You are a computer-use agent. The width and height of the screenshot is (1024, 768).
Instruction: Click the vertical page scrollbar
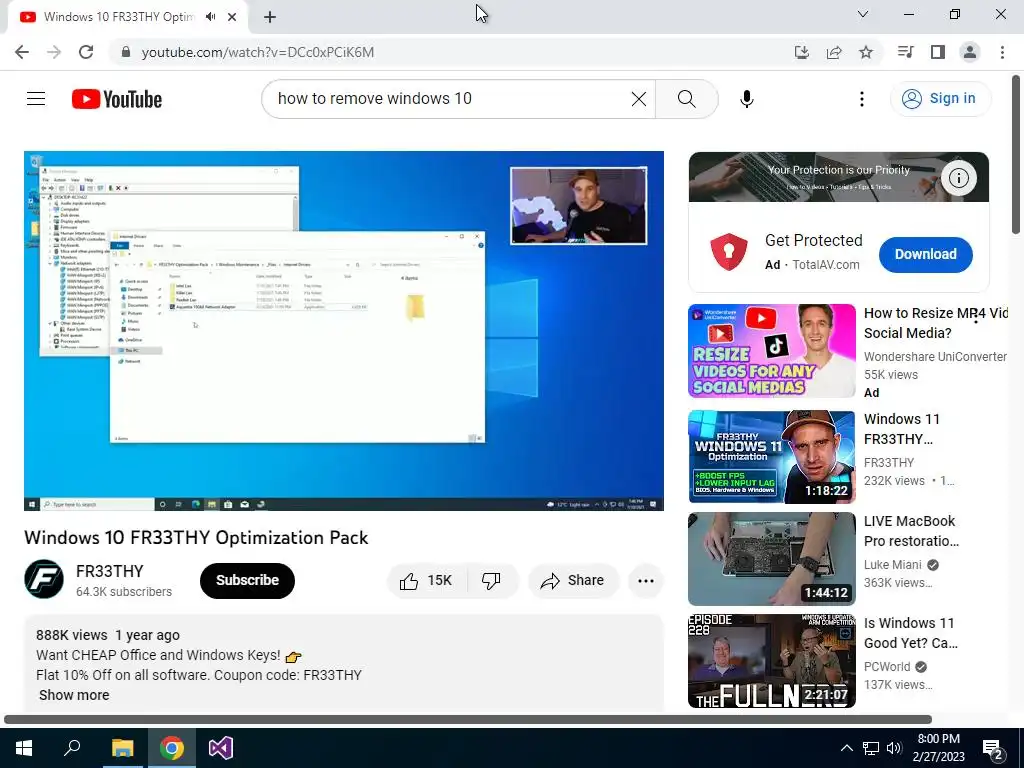tap(1017, 155)
